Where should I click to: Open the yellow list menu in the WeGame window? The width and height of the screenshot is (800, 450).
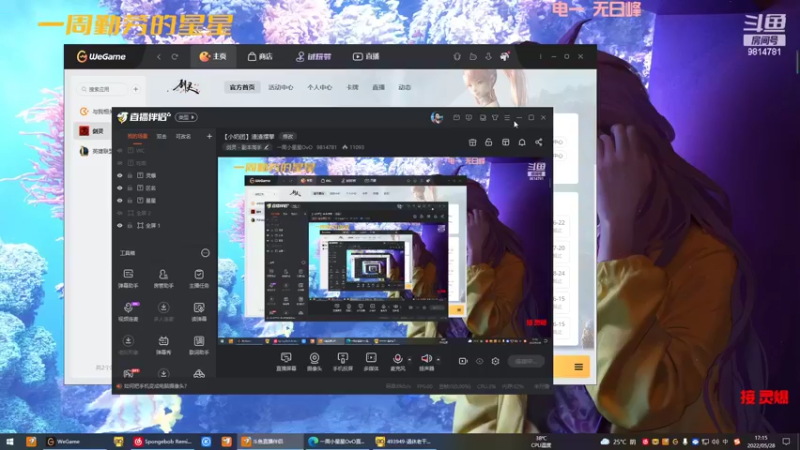[x=579, y=367]
